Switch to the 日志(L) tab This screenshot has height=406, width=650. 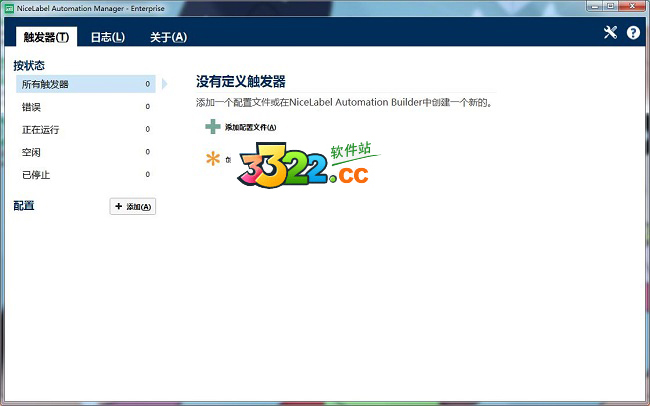107,37
